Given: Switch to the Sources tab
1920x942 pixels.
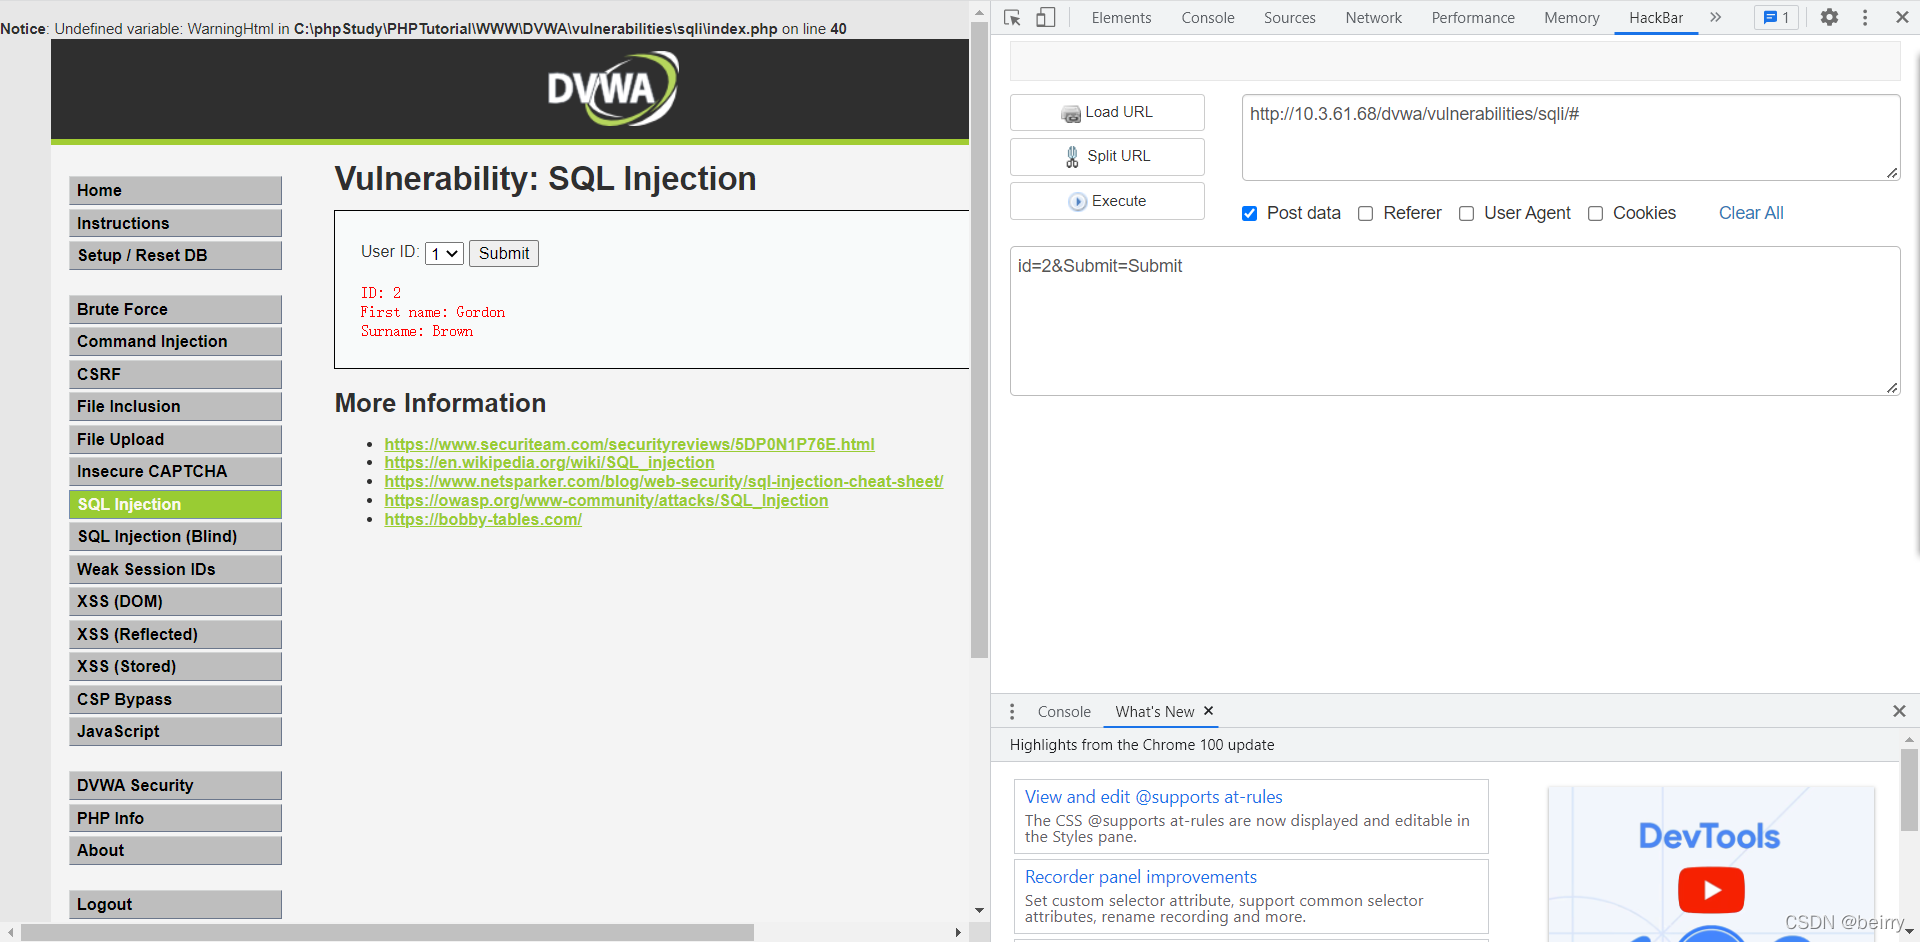Looking at the screenshot, I should [x=1289, y=17].
